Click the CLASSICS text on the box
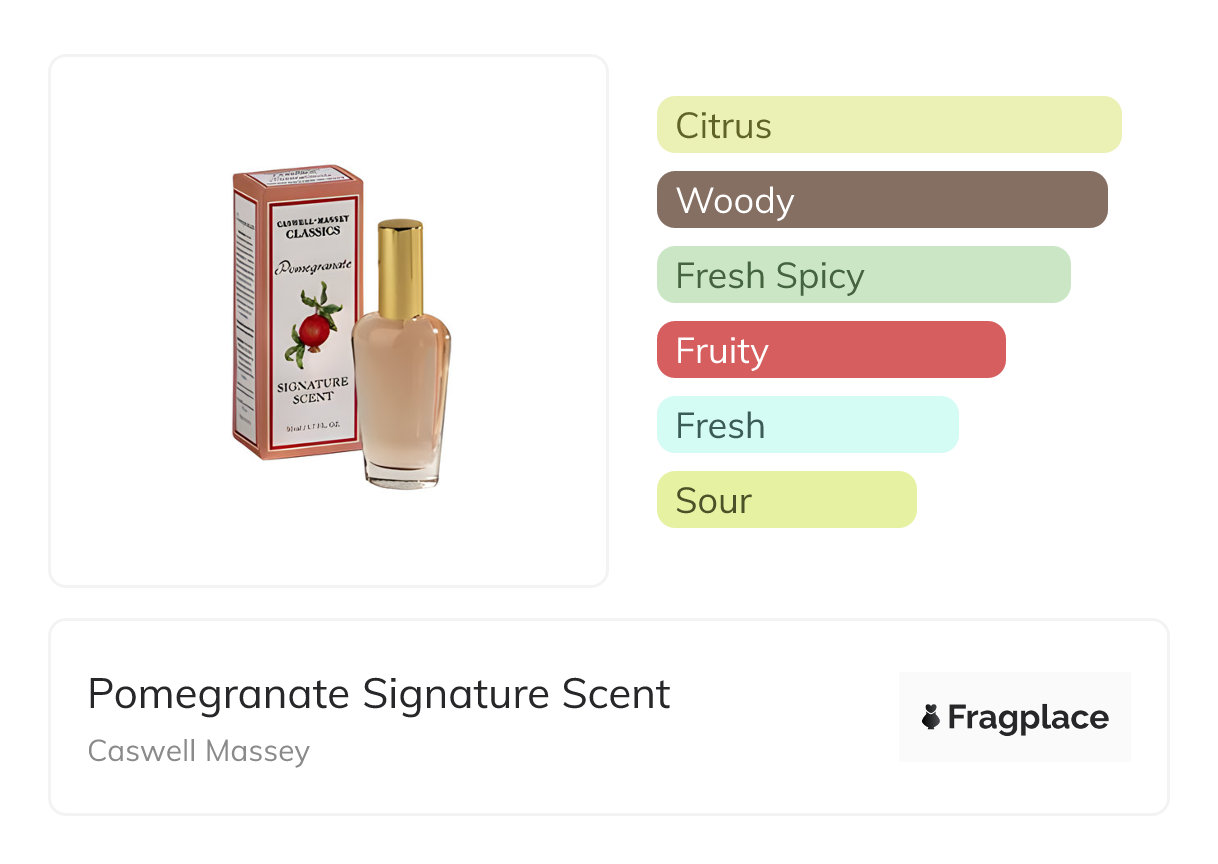 (x=312, y=232)
